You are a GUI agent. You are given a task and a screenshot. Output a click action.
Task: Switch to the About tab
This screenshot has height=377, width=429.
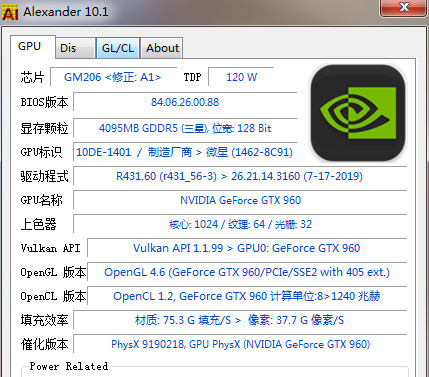pos(162,48)
